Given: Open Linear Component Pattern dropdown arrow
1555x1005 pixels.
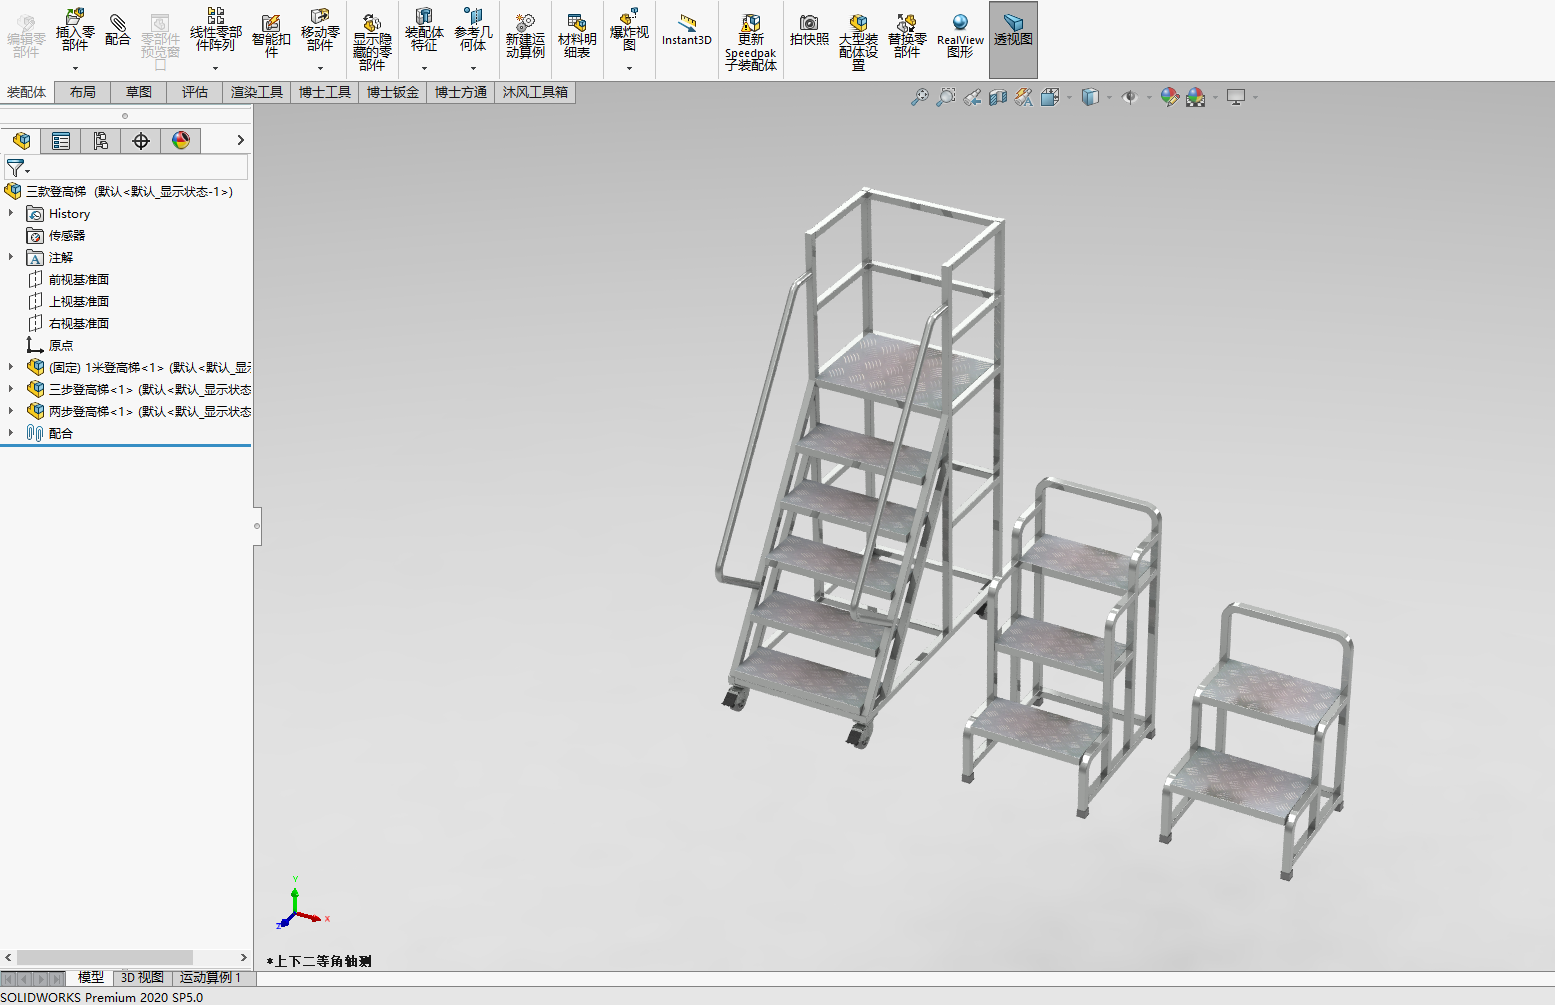Looking at the screenshot, I should coord(216,68).
